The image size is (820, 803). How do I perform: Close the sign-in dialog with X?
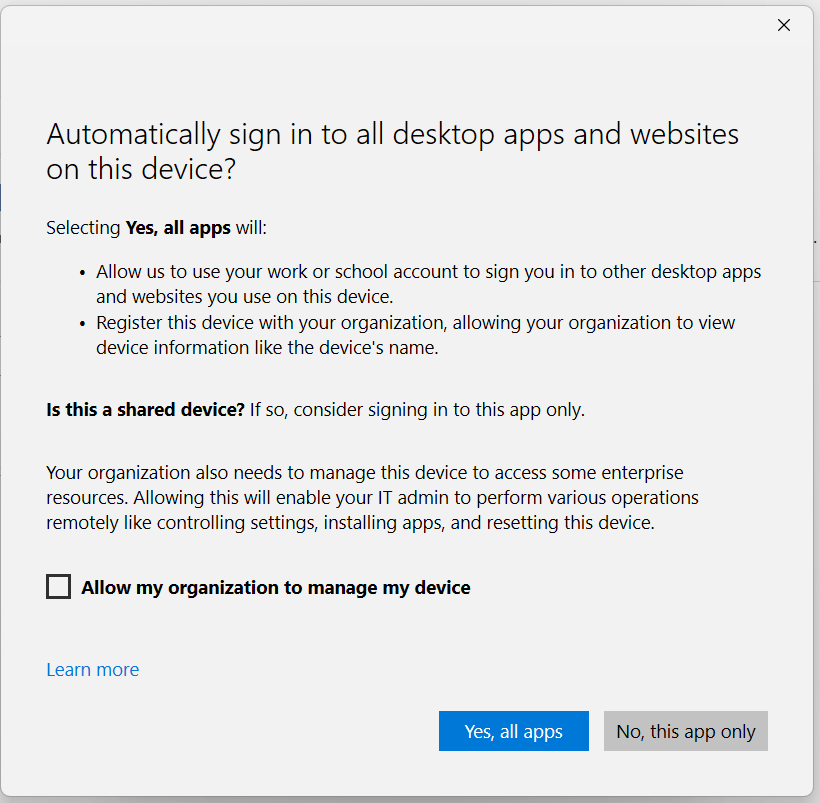pyautogui.click(x=783, y=25)
